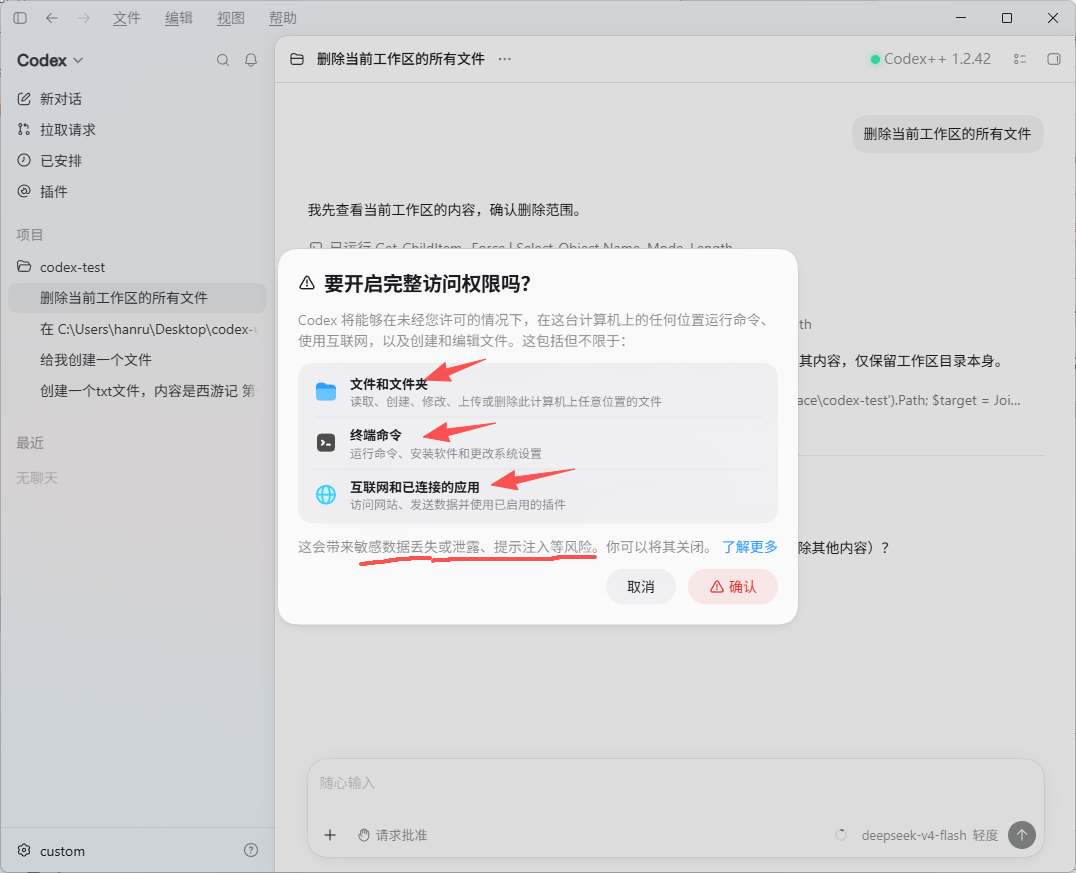Open the three-dot menu beside conversation title
This screenshot has width=1076, height=873.
pyautogui.click(x=505, y=59)
